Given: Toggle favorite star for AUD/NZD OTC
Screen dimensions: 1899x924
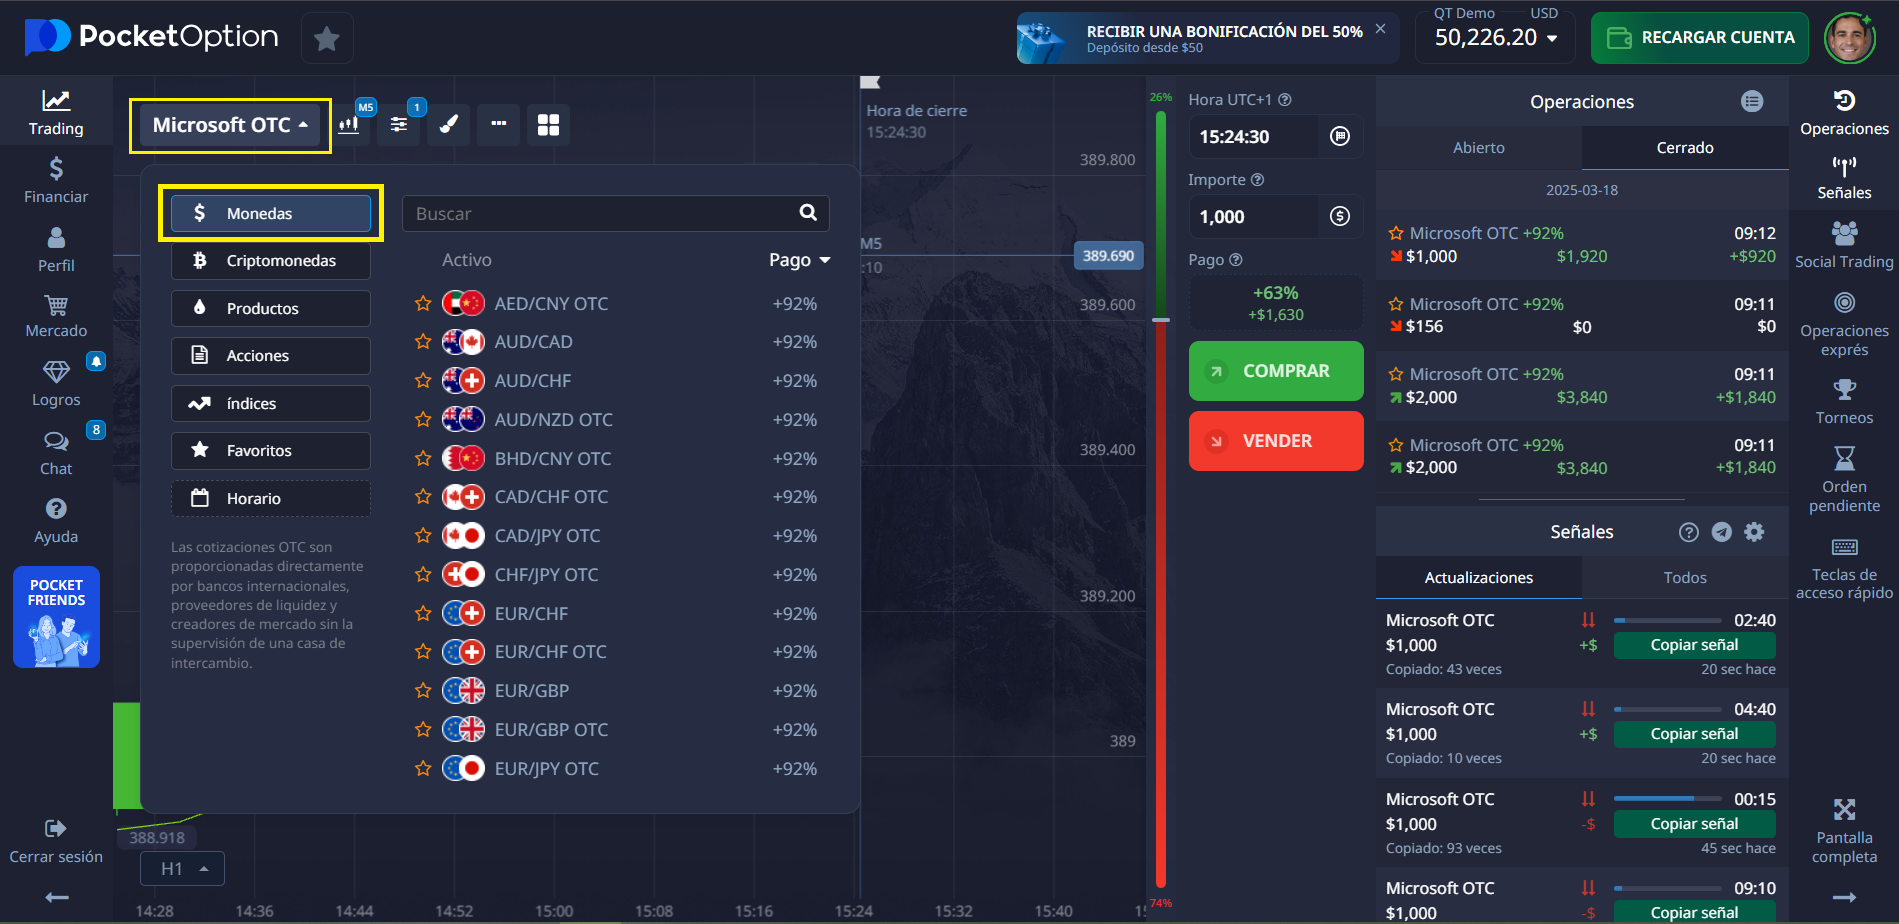Looking at the screenshot, I should [x=423, y=420].
